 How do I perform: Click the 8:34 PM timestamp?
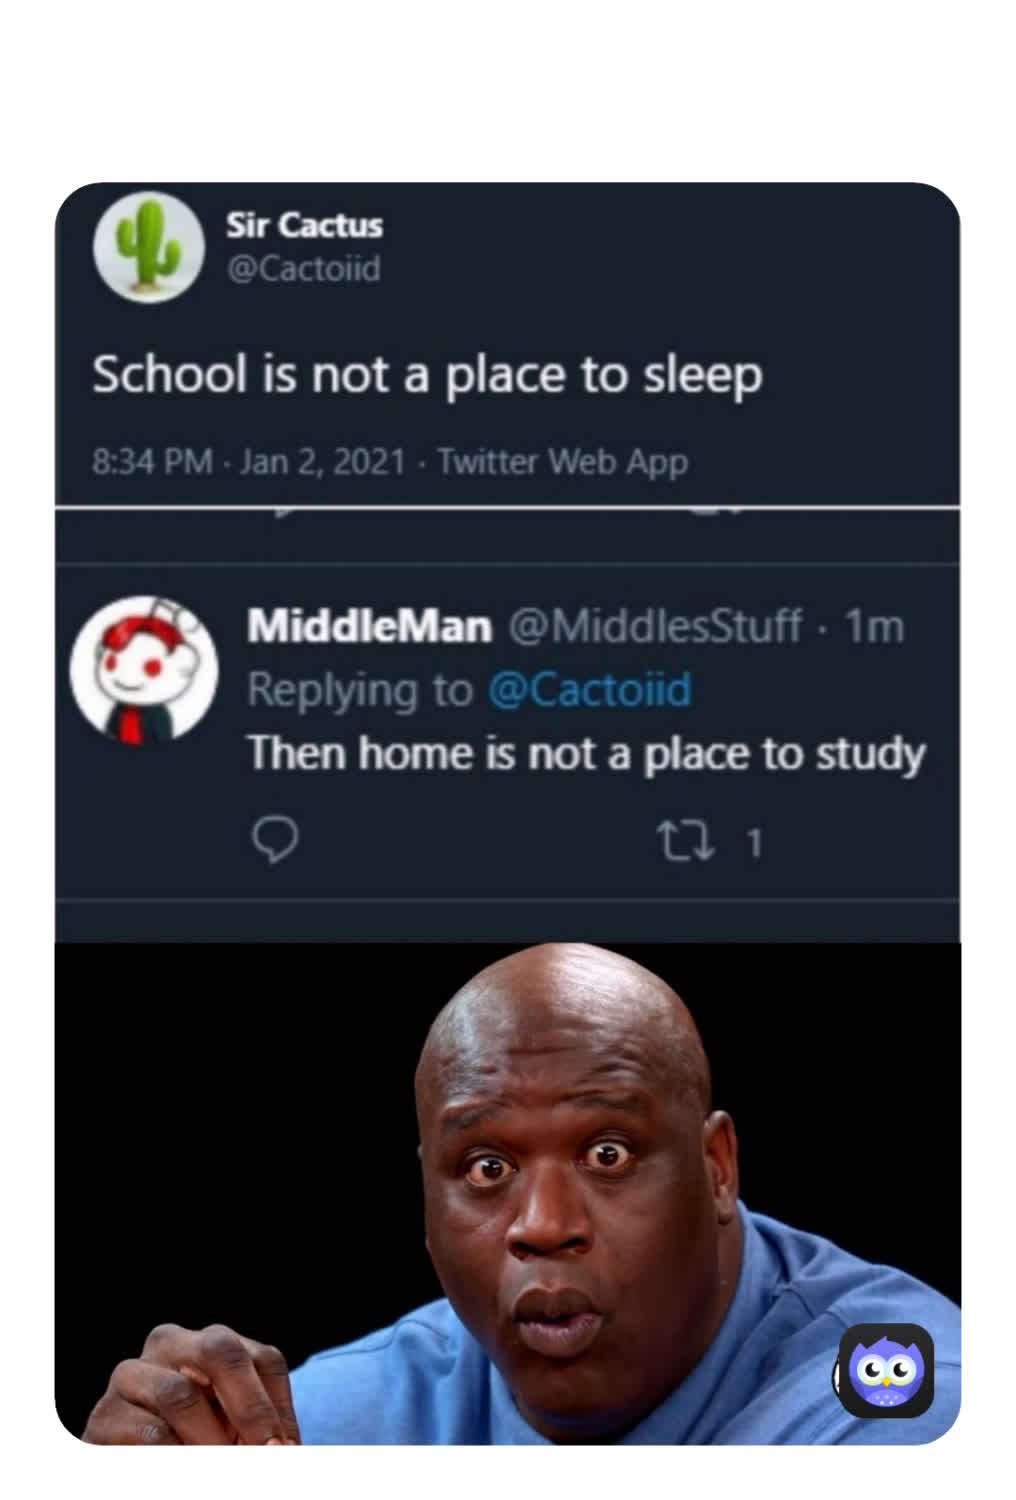pos(152,462)
